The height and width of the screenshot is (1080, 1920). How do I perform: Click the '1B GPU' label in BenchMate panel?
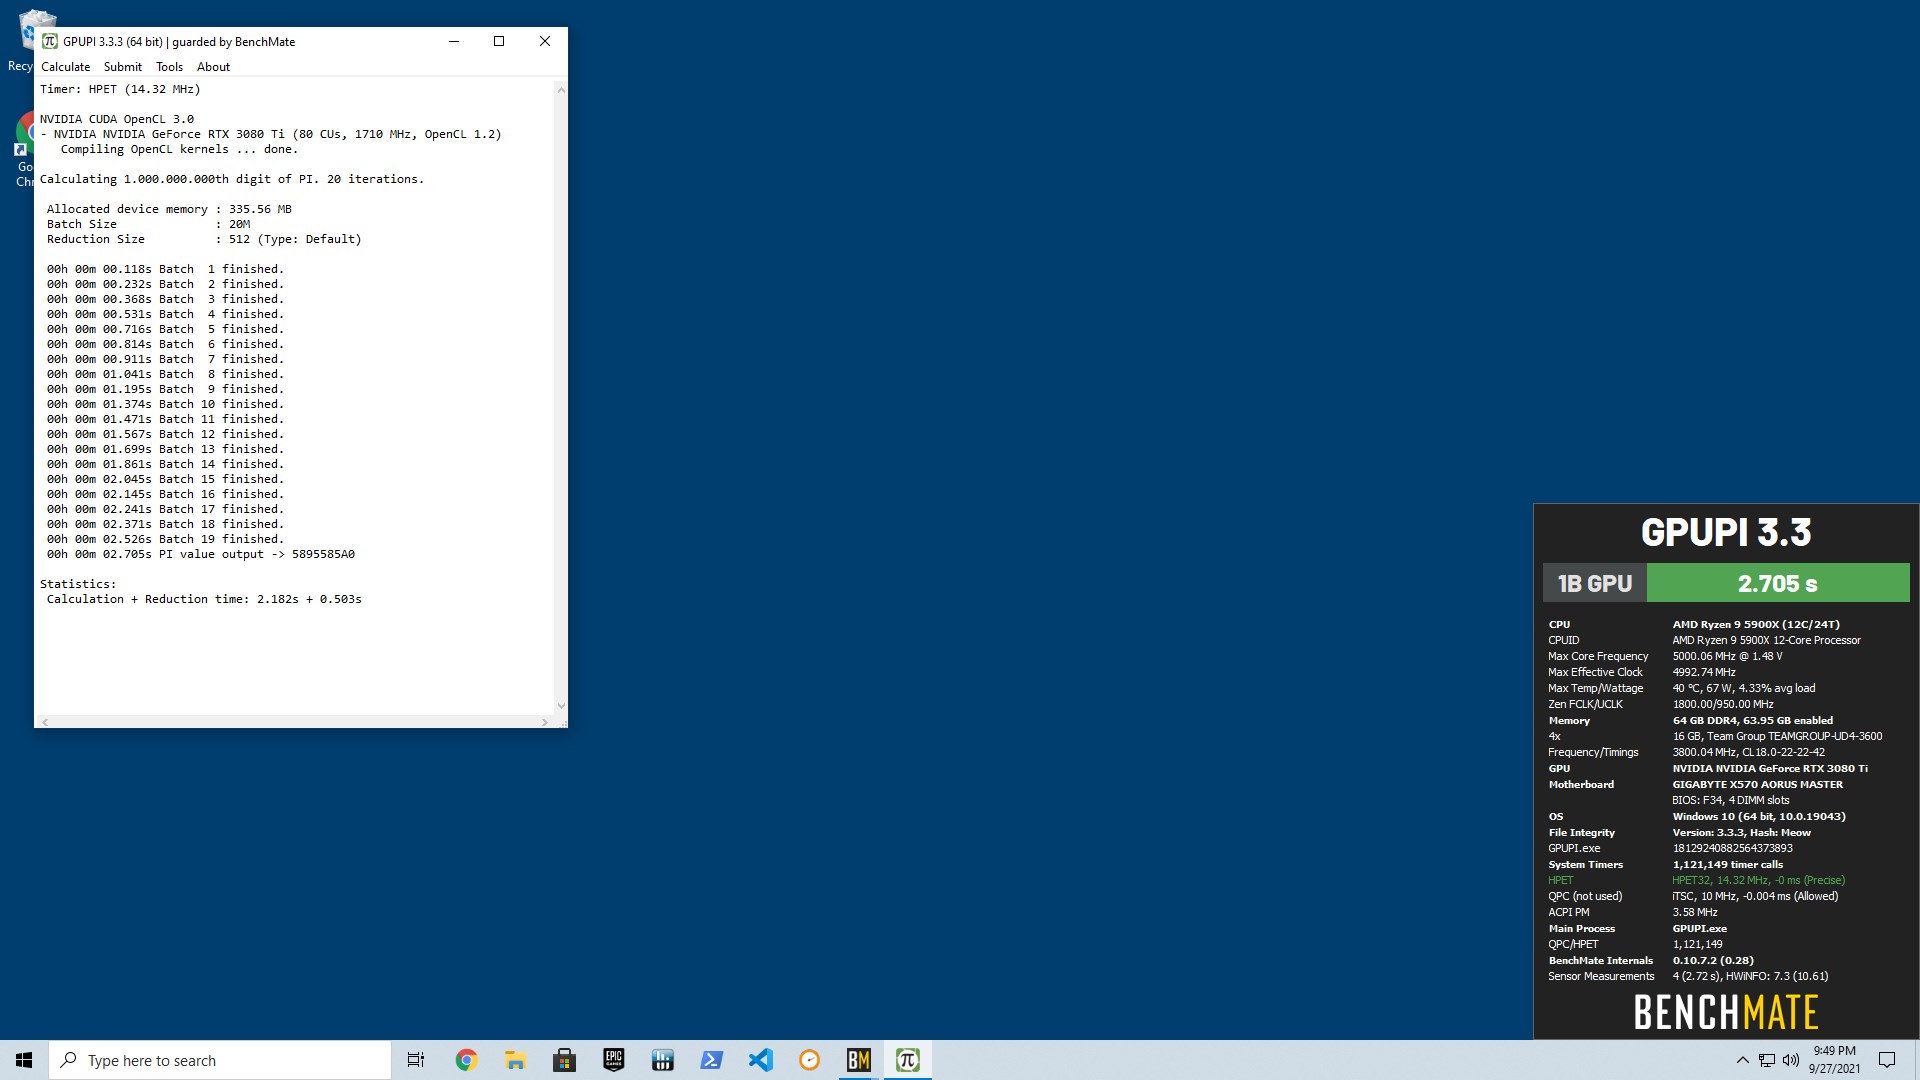click(1595, 583)
